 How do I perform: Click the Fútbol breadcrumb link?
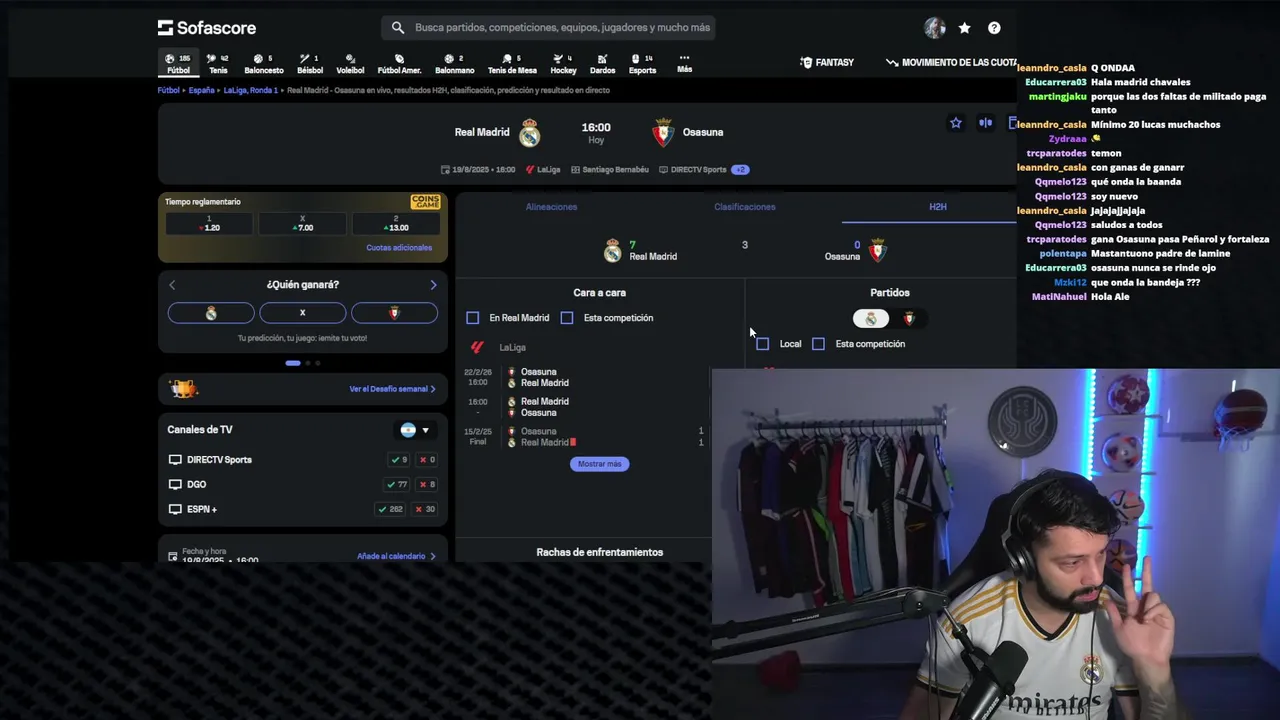168,90
